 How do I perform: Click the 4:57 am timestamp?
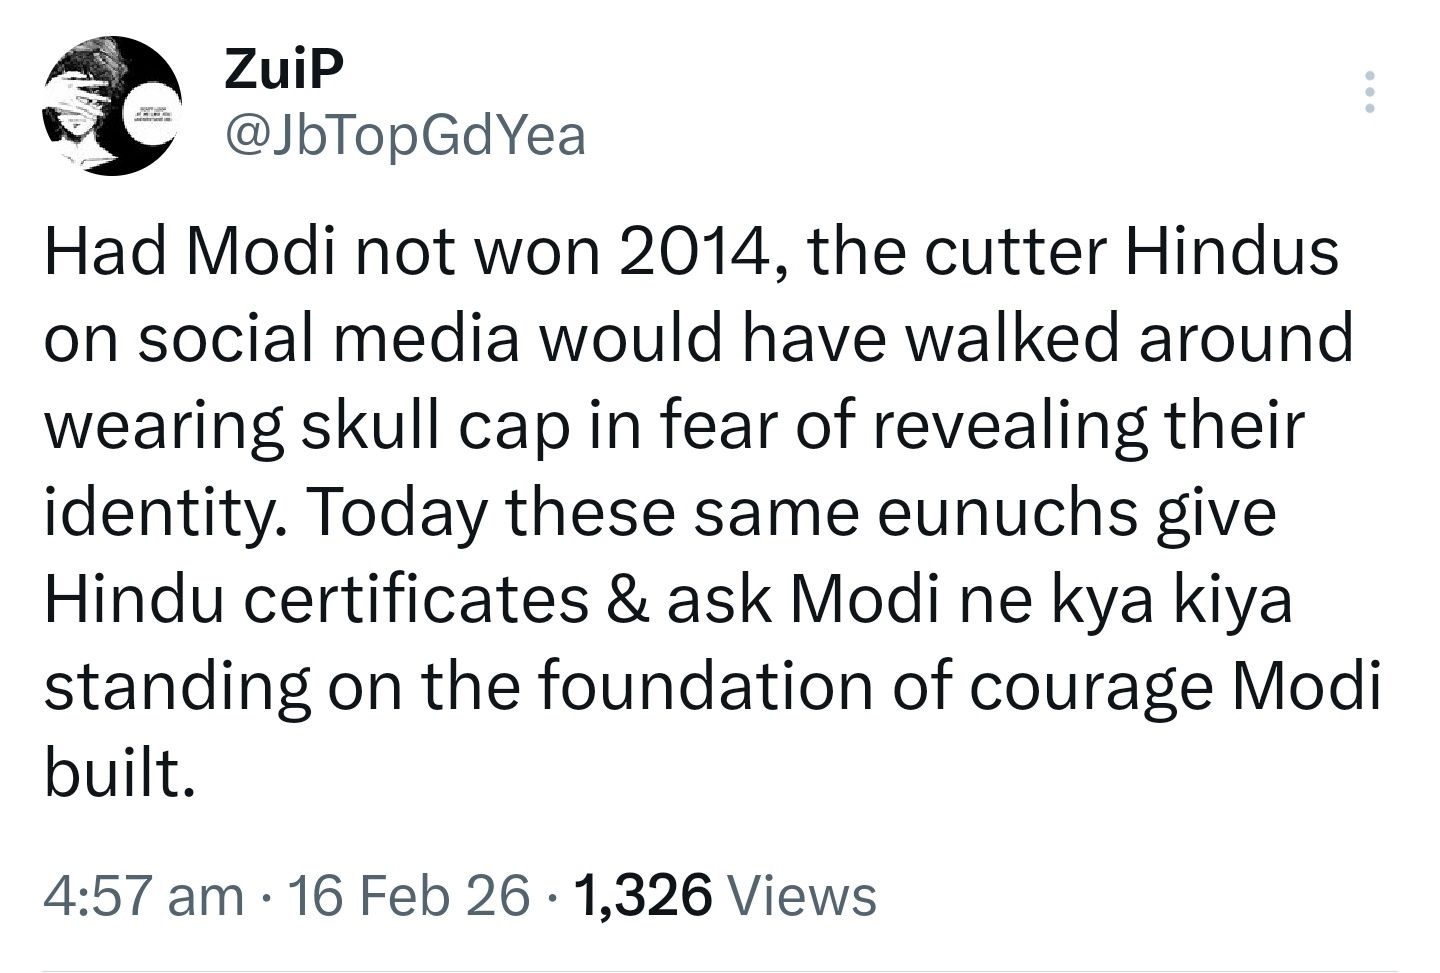point(144,895)
